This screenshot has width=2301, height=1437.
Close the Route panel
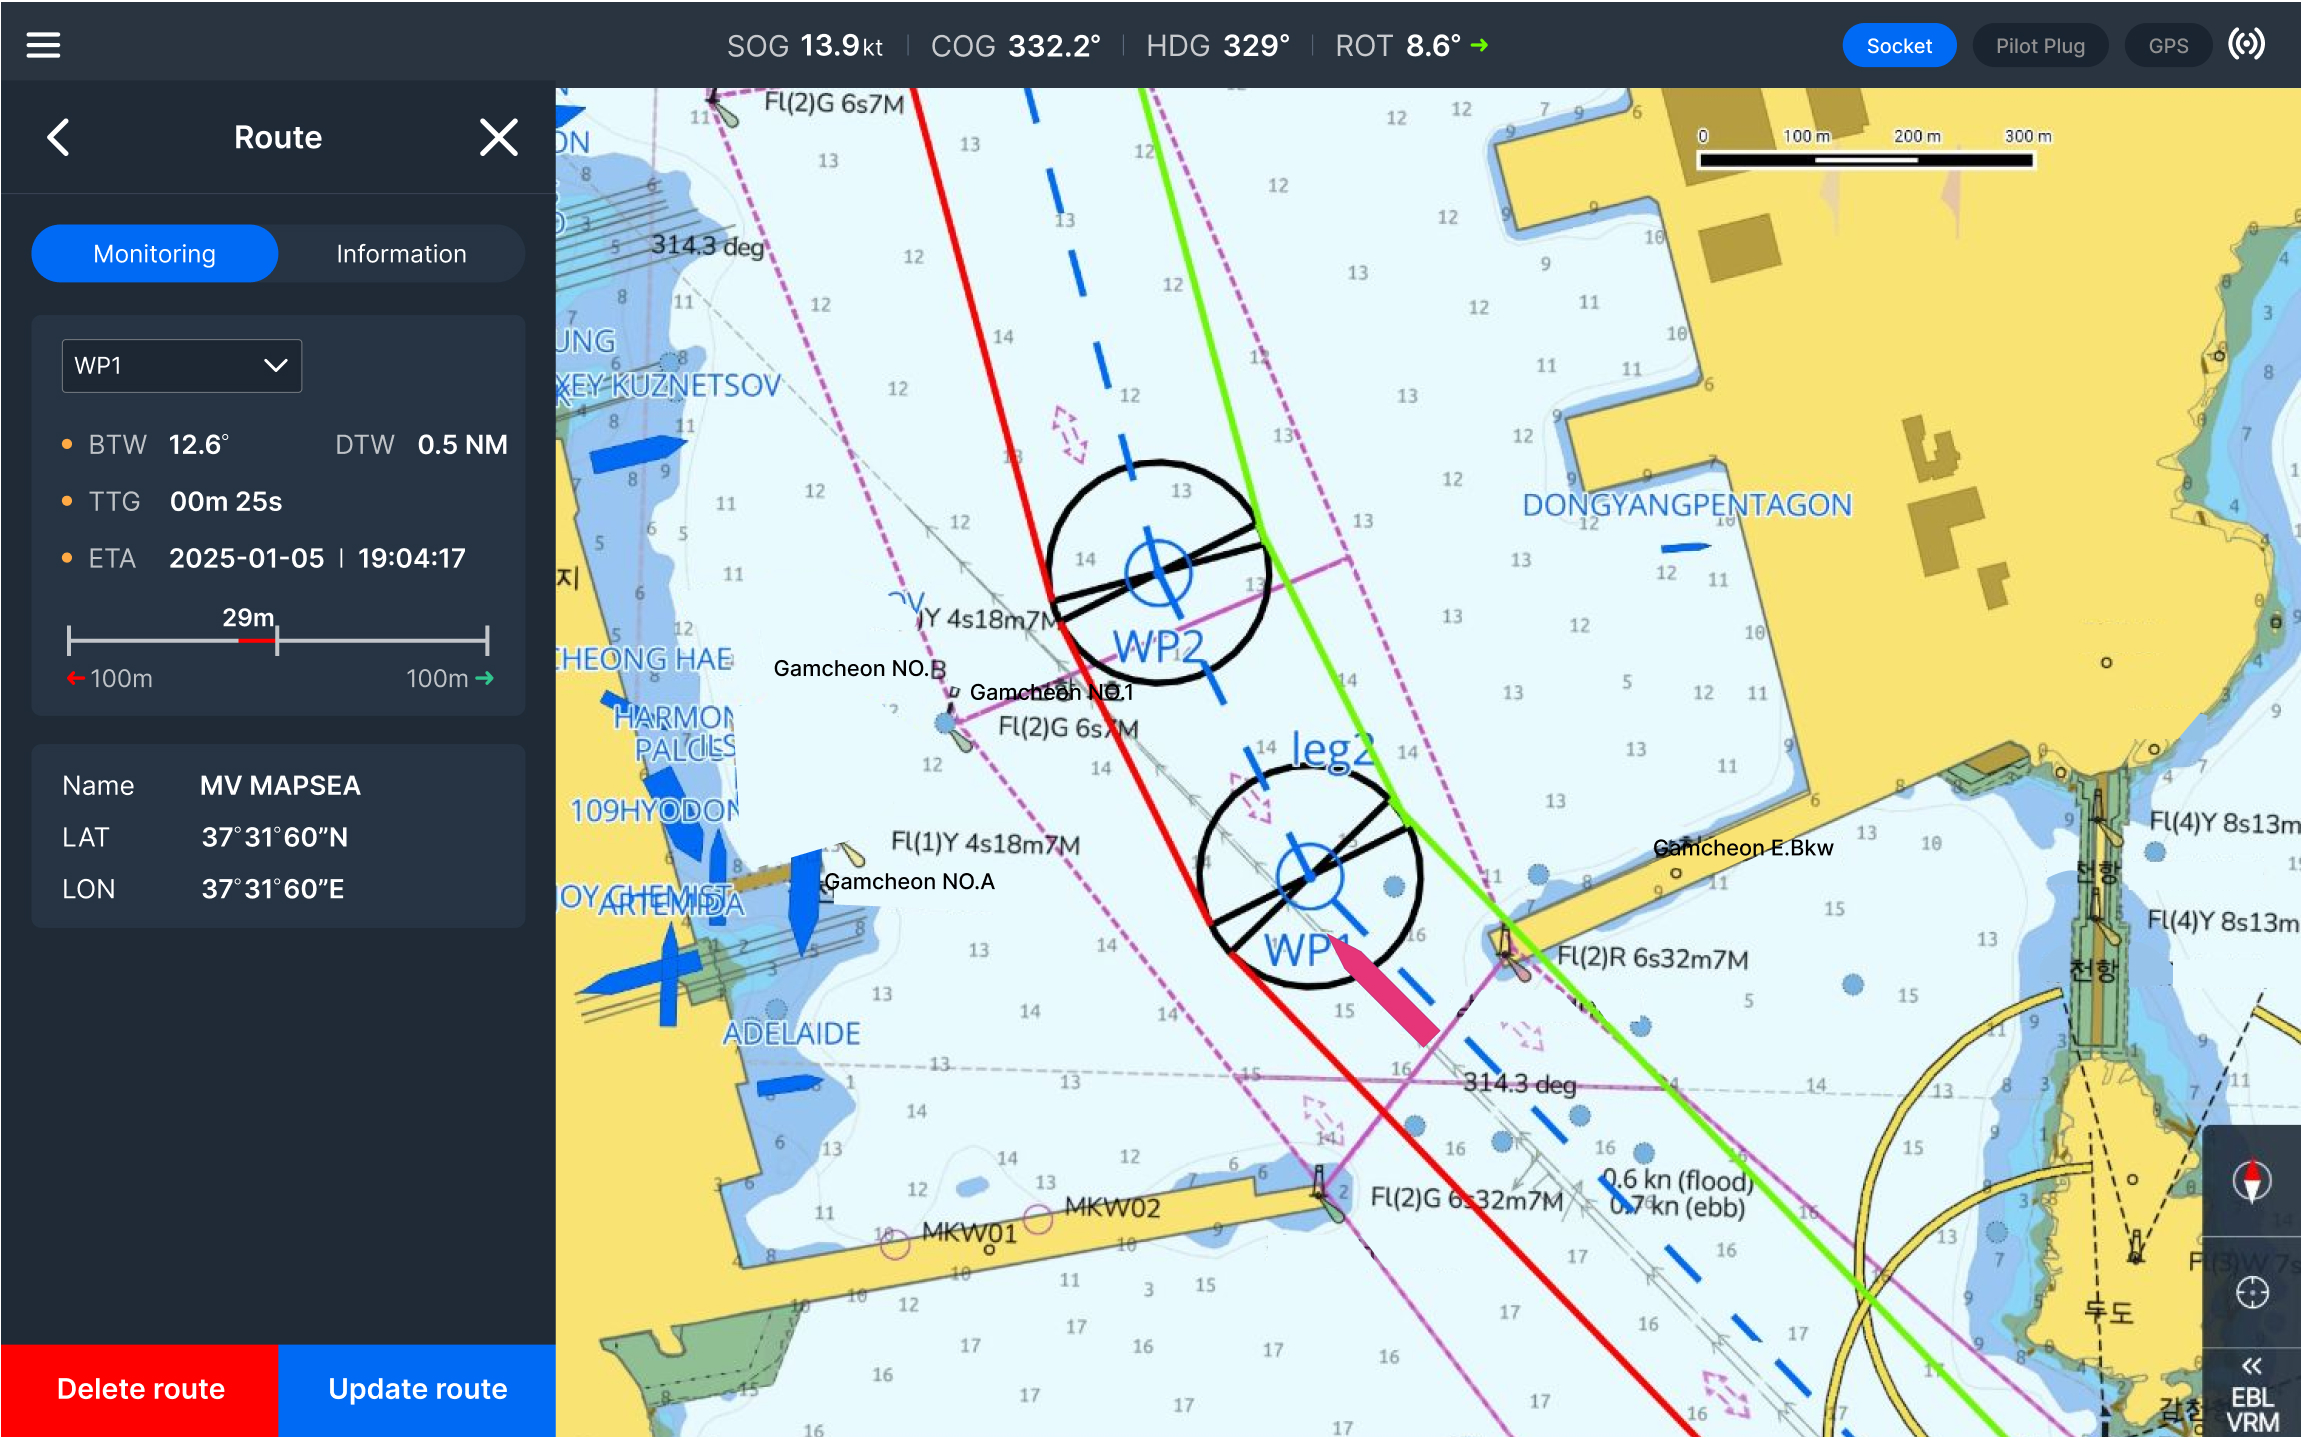pos(498,137)
